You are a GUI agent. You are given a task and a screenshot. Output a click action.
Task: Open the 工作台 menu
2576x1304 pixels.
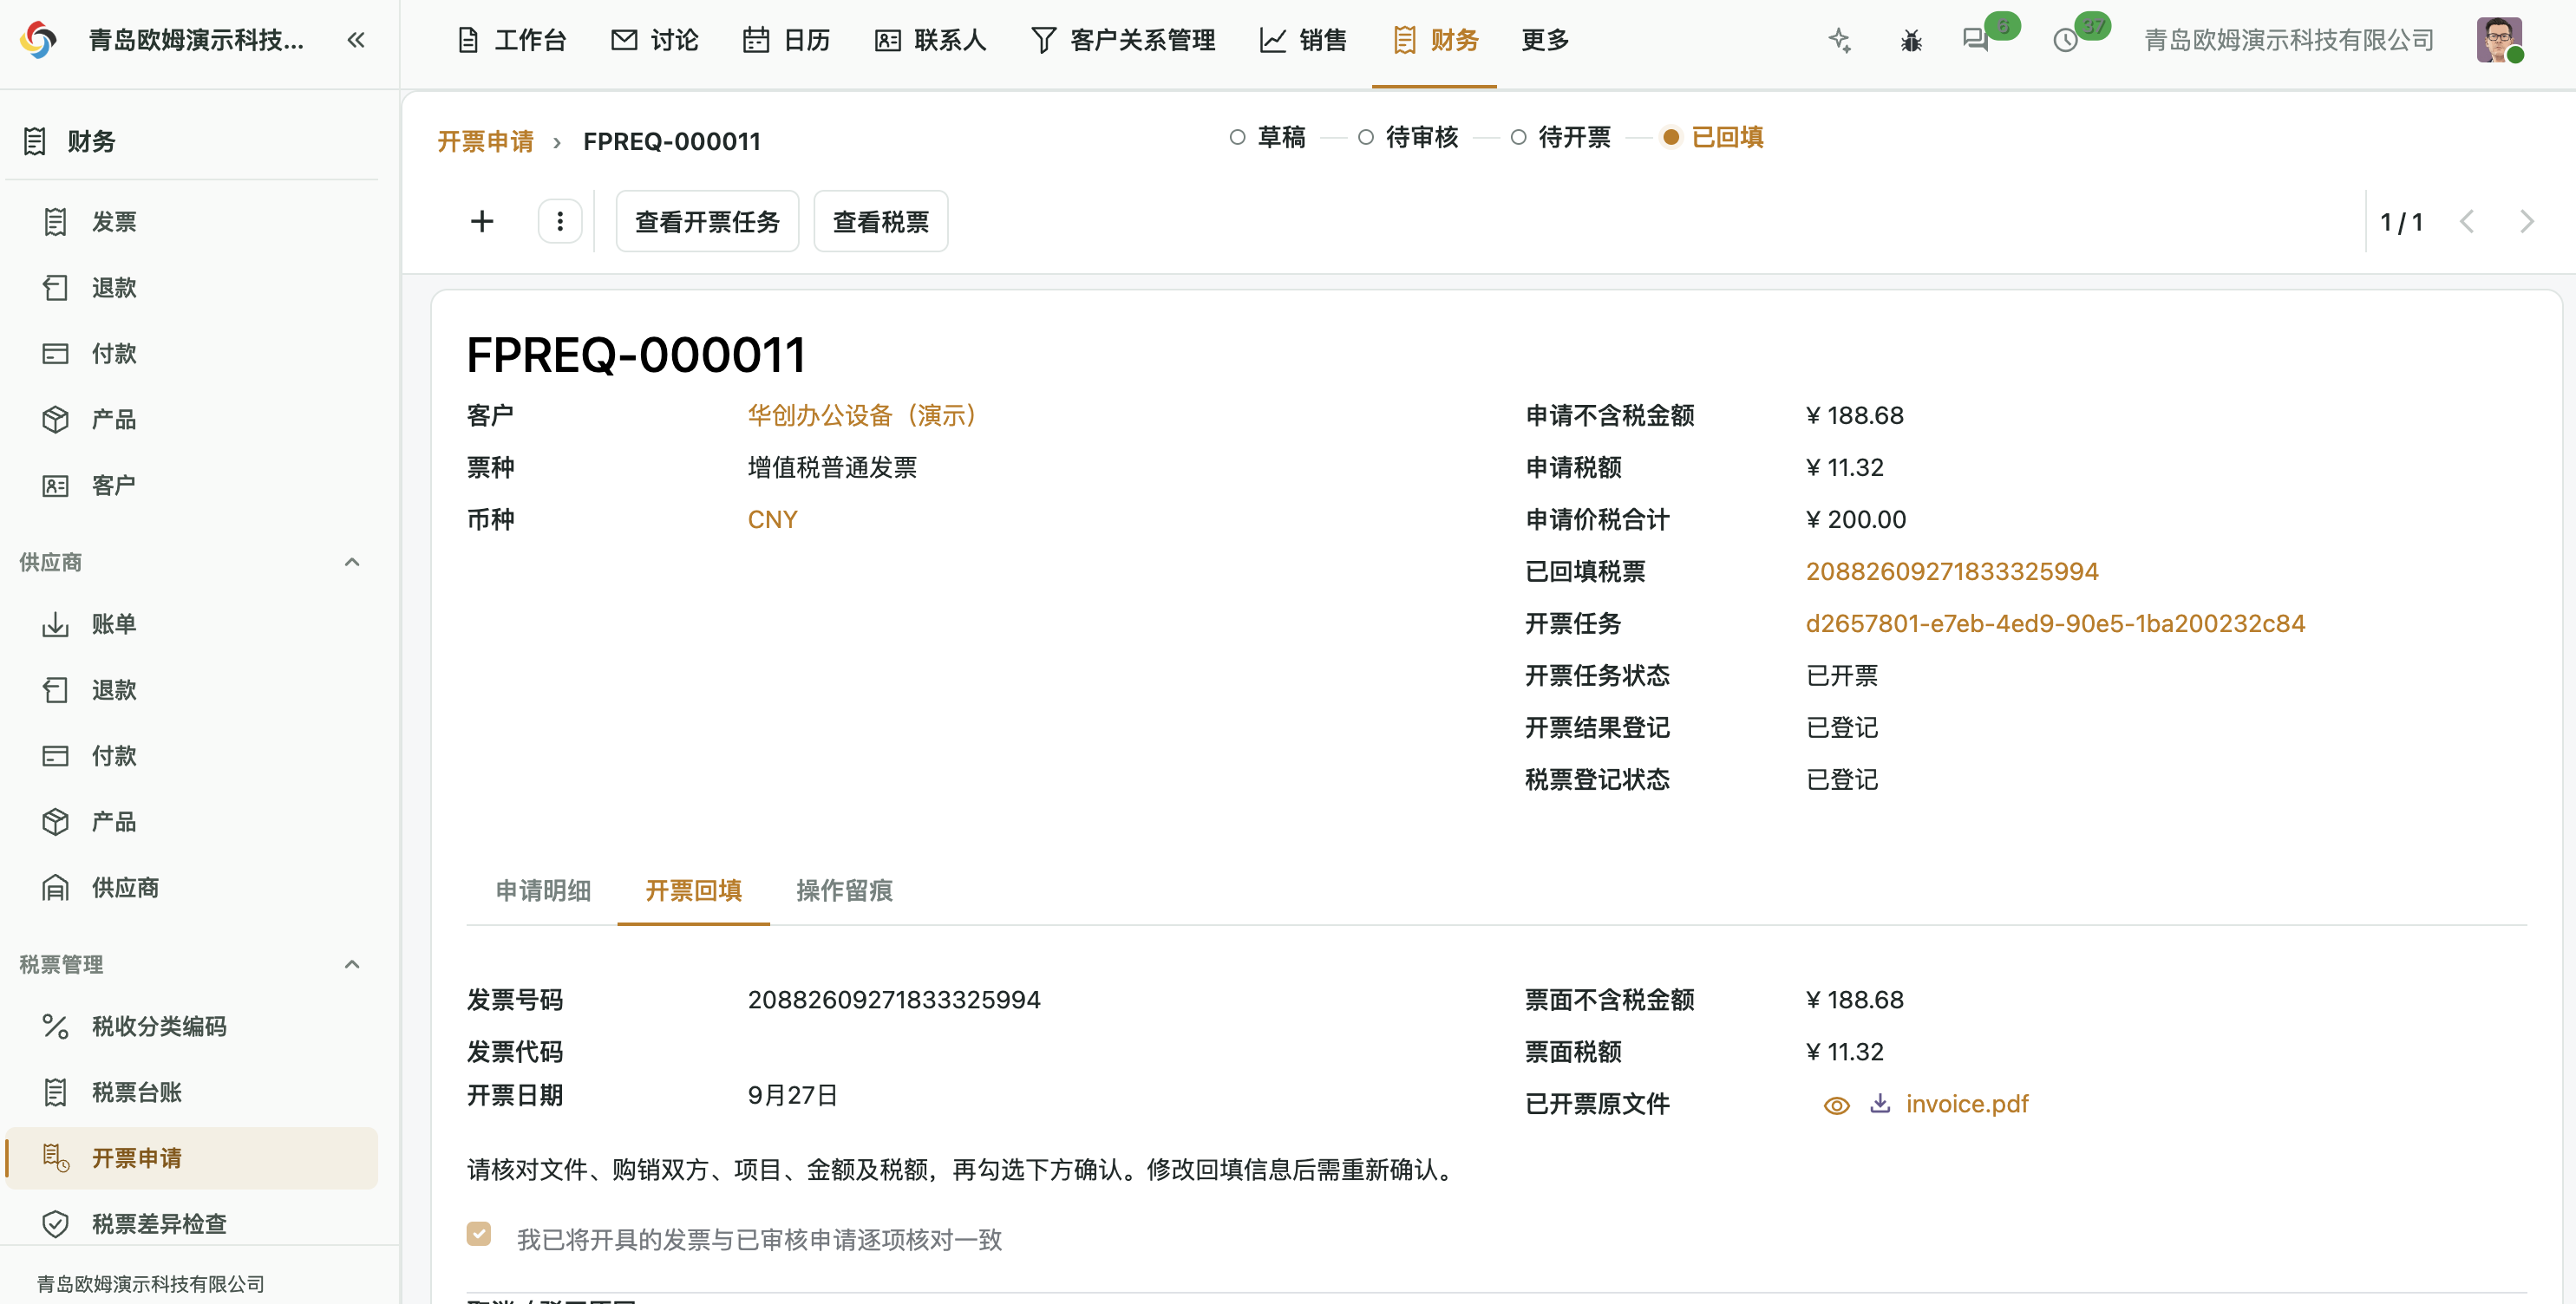511,40
